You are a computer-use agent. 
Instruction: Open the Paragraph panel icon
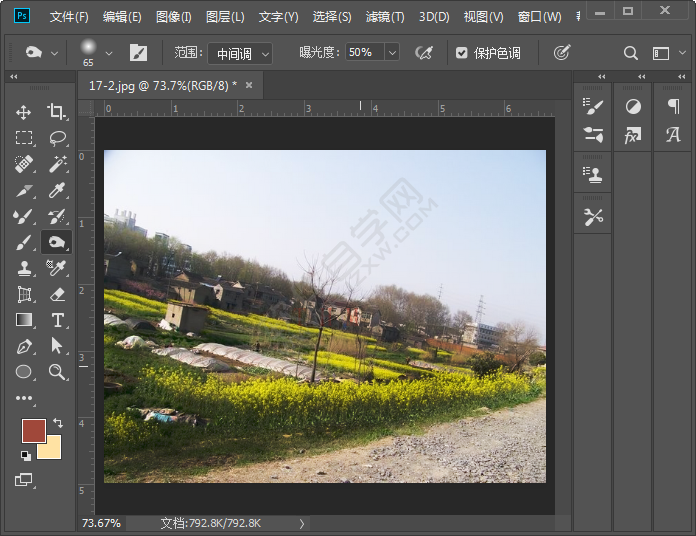pos(673,107)
